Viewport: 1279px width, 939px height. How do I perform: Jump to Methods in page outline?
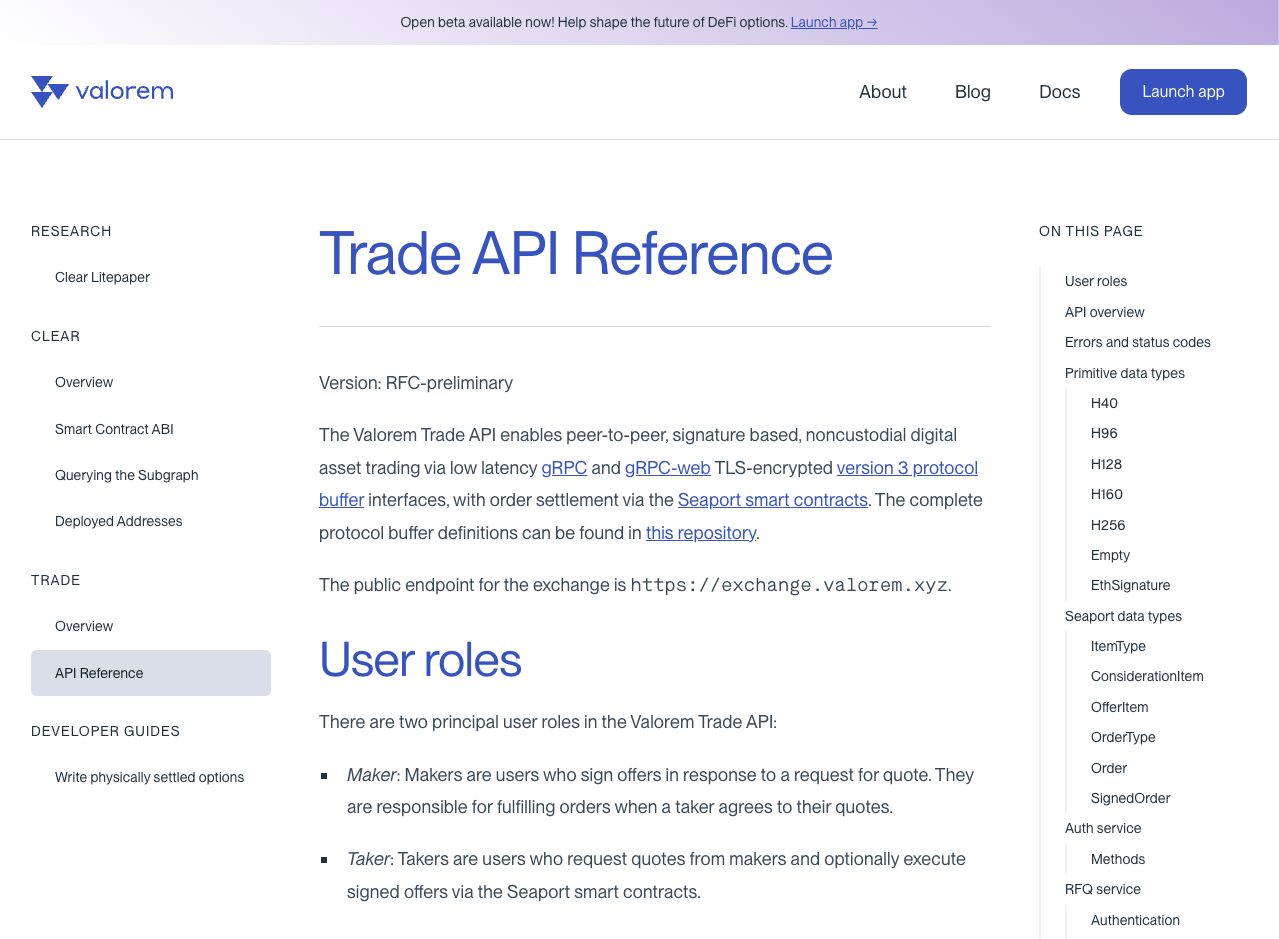[1118, 859]
